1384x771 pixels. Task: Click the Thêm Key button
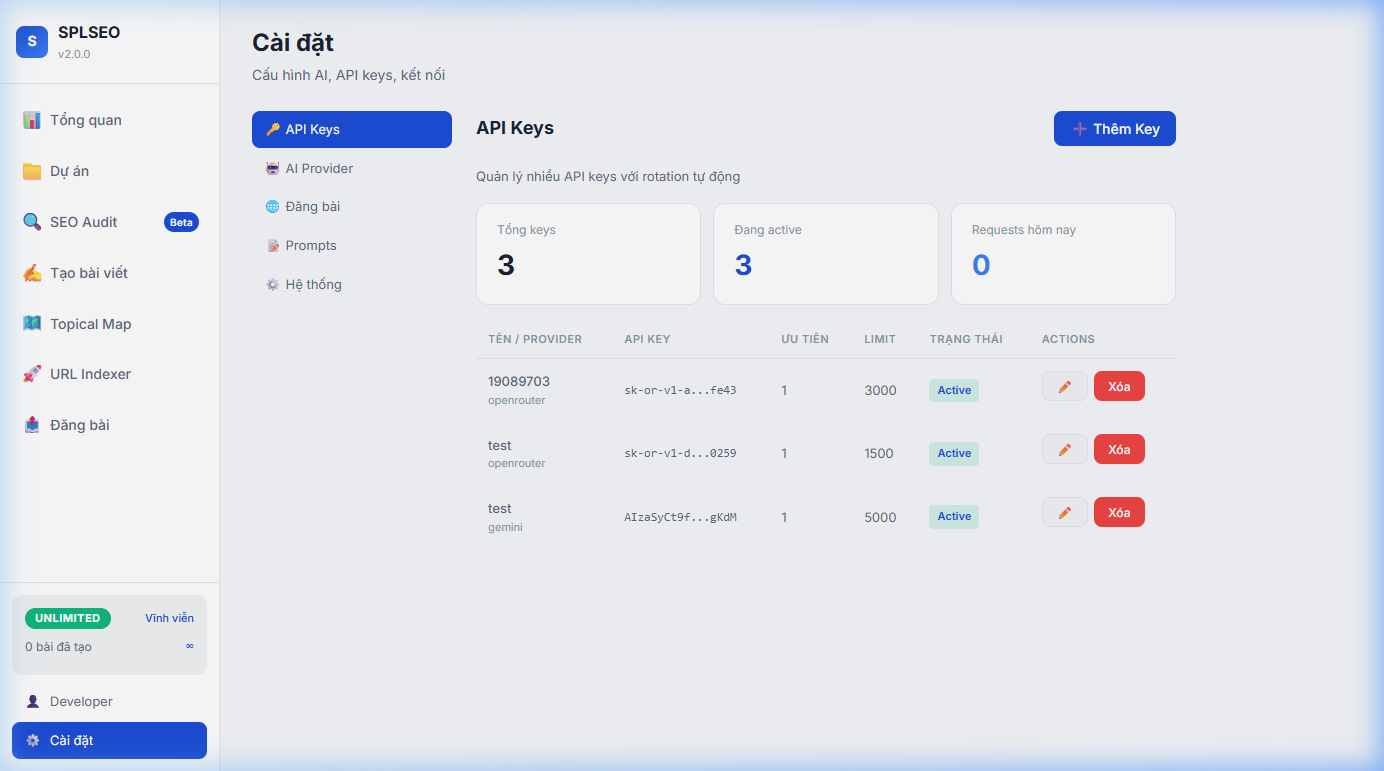pos(1115,129)
